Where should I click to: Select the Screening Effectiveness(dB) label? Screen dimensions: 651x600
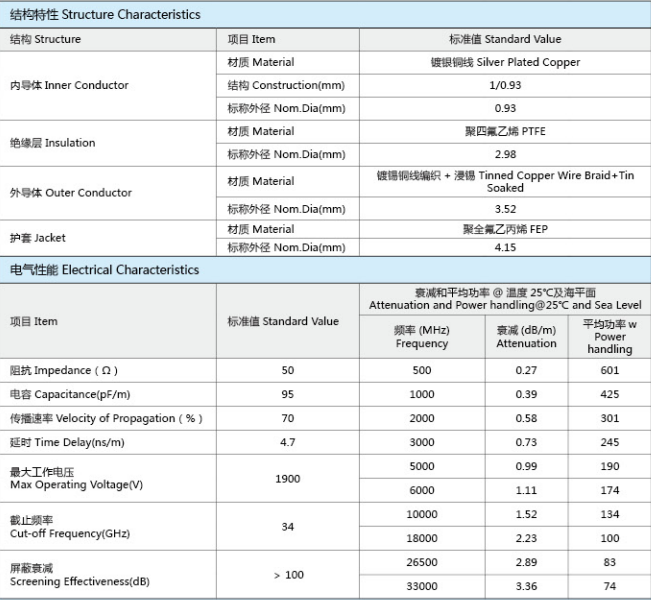[x=80, y=575]
